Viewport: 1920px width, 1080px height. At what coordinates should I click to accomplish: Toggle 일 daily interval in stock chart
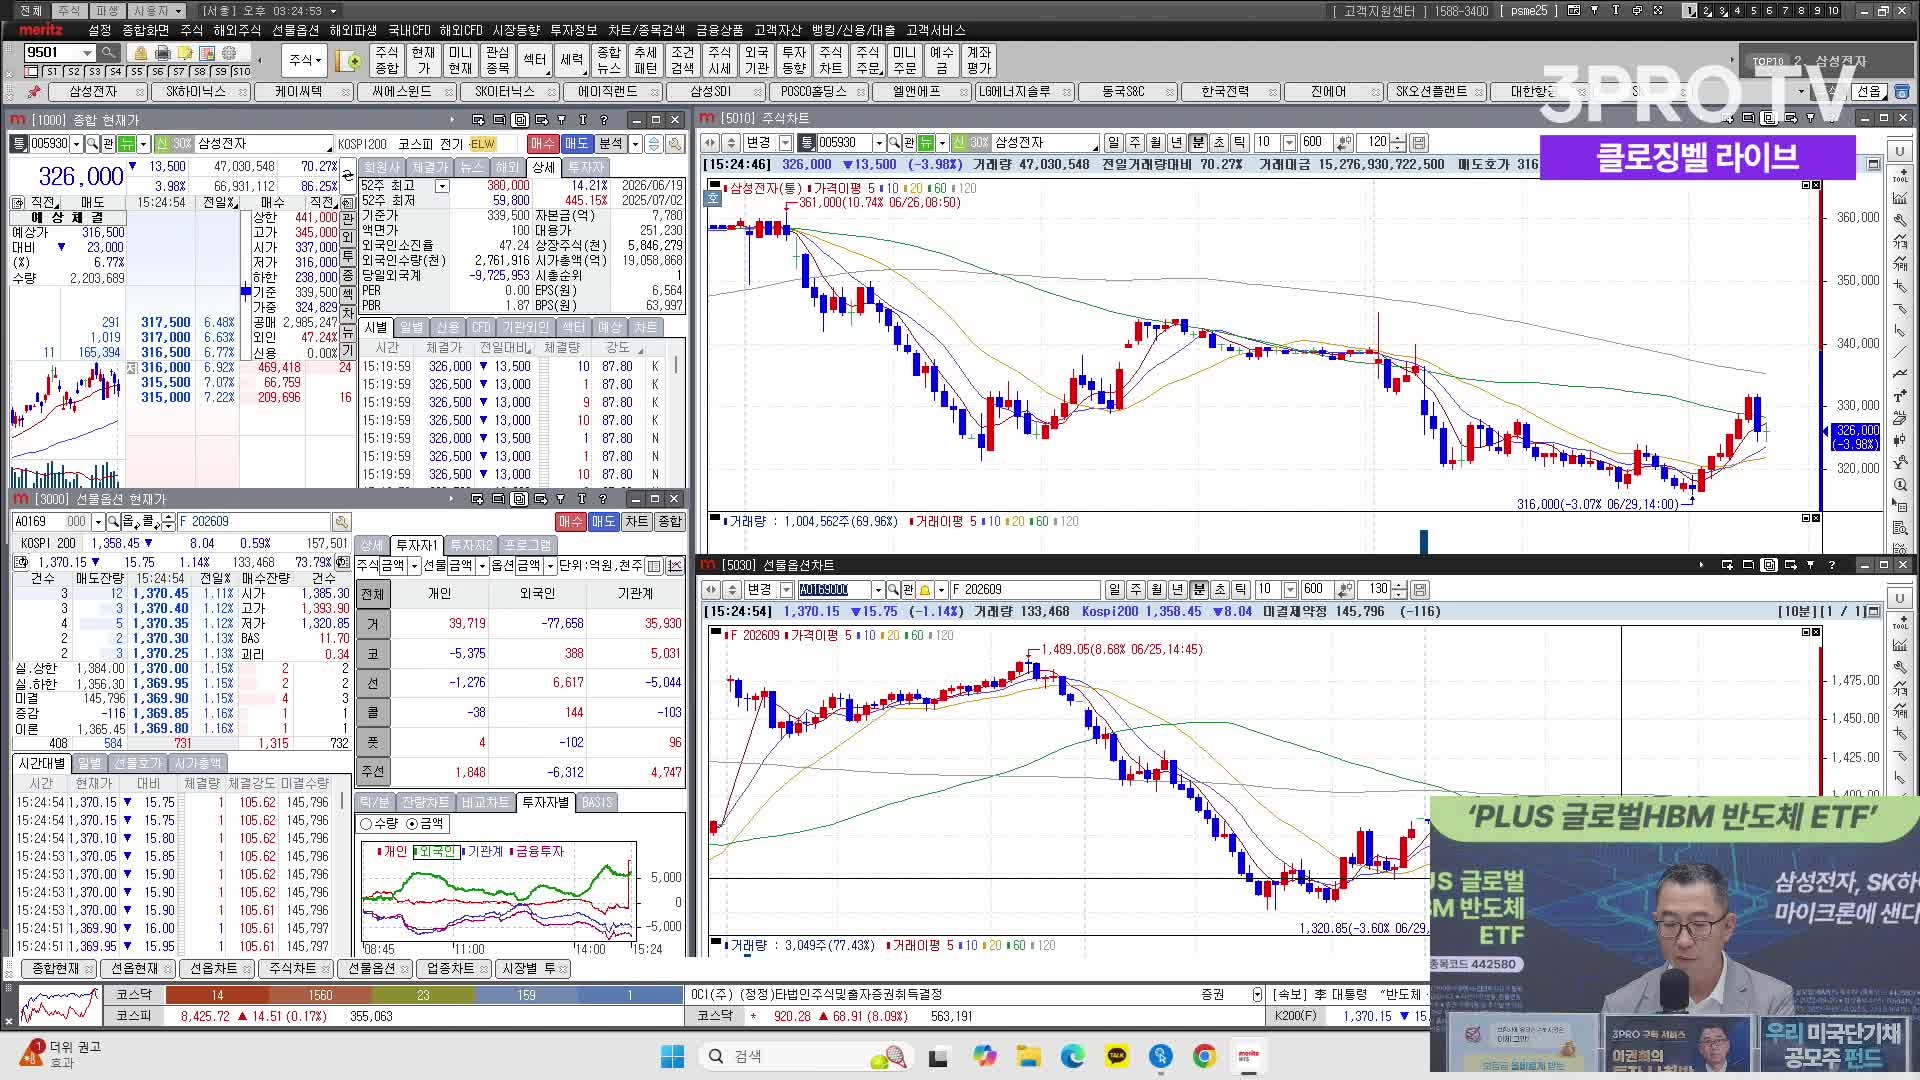click(x=1114, y=143)
